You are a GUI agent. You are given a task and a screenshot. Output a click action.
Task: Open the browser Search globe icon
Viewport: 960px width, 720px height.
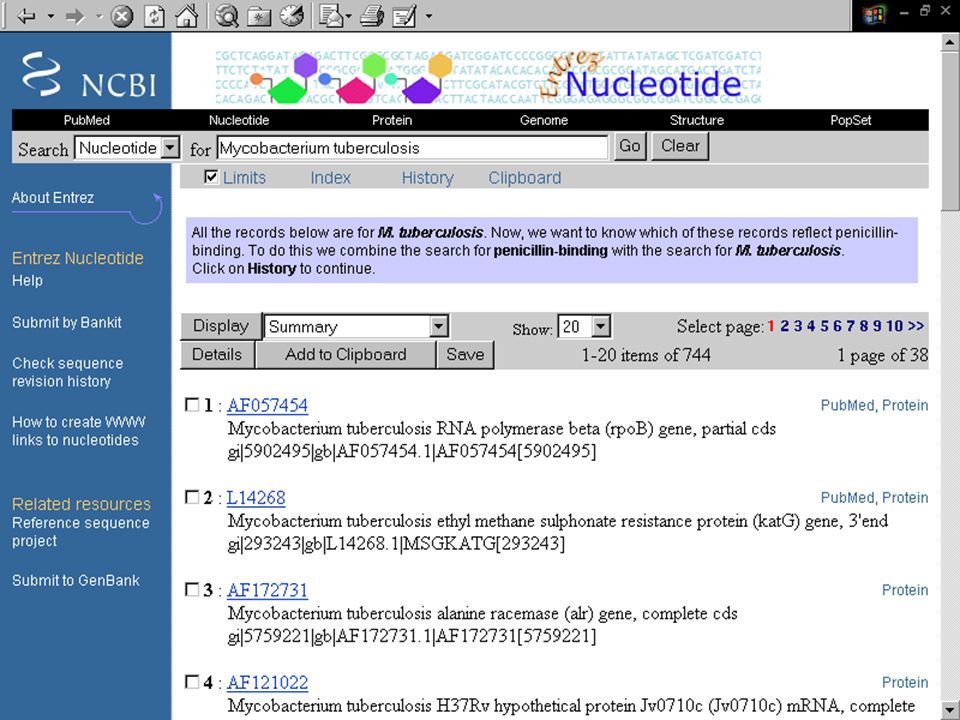[x=227, y=16]
